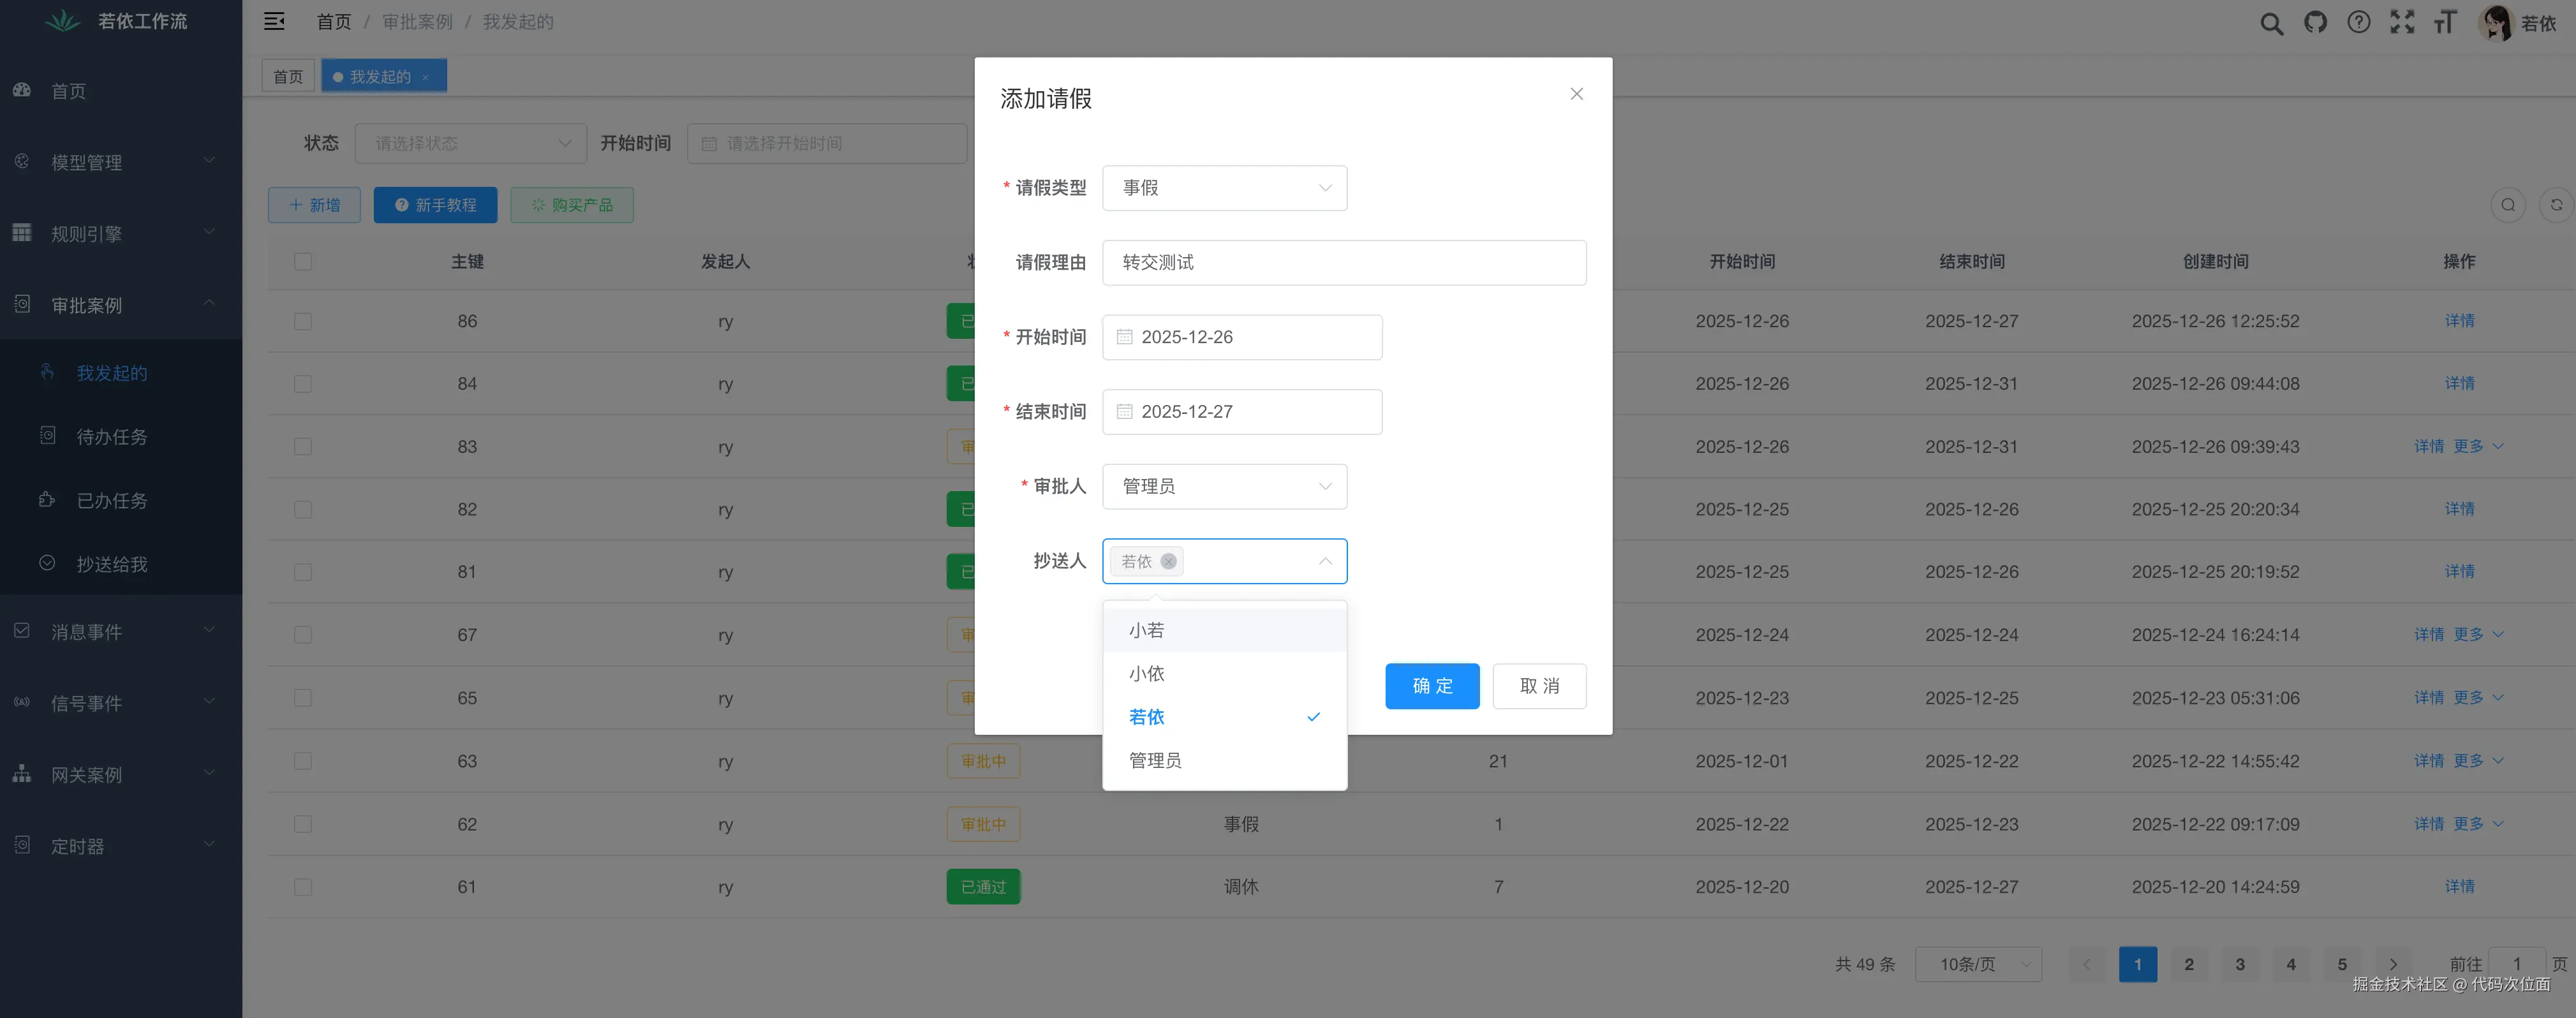This screenshot has height=1018, width=2576.
Task: Open the 审批人 dropdown
Action: tap(1224, 486)
